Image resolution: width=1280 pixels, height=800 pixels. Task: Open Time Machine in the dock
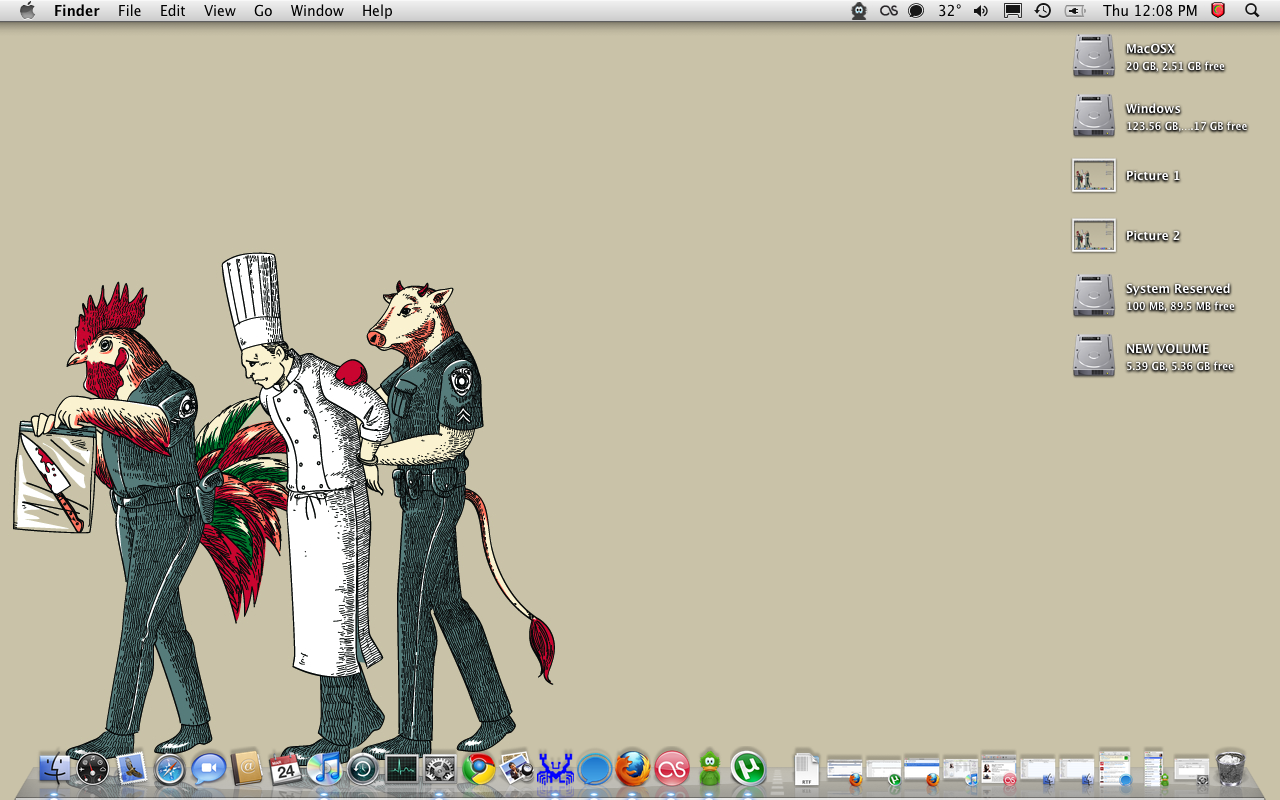tap(362, 769)
